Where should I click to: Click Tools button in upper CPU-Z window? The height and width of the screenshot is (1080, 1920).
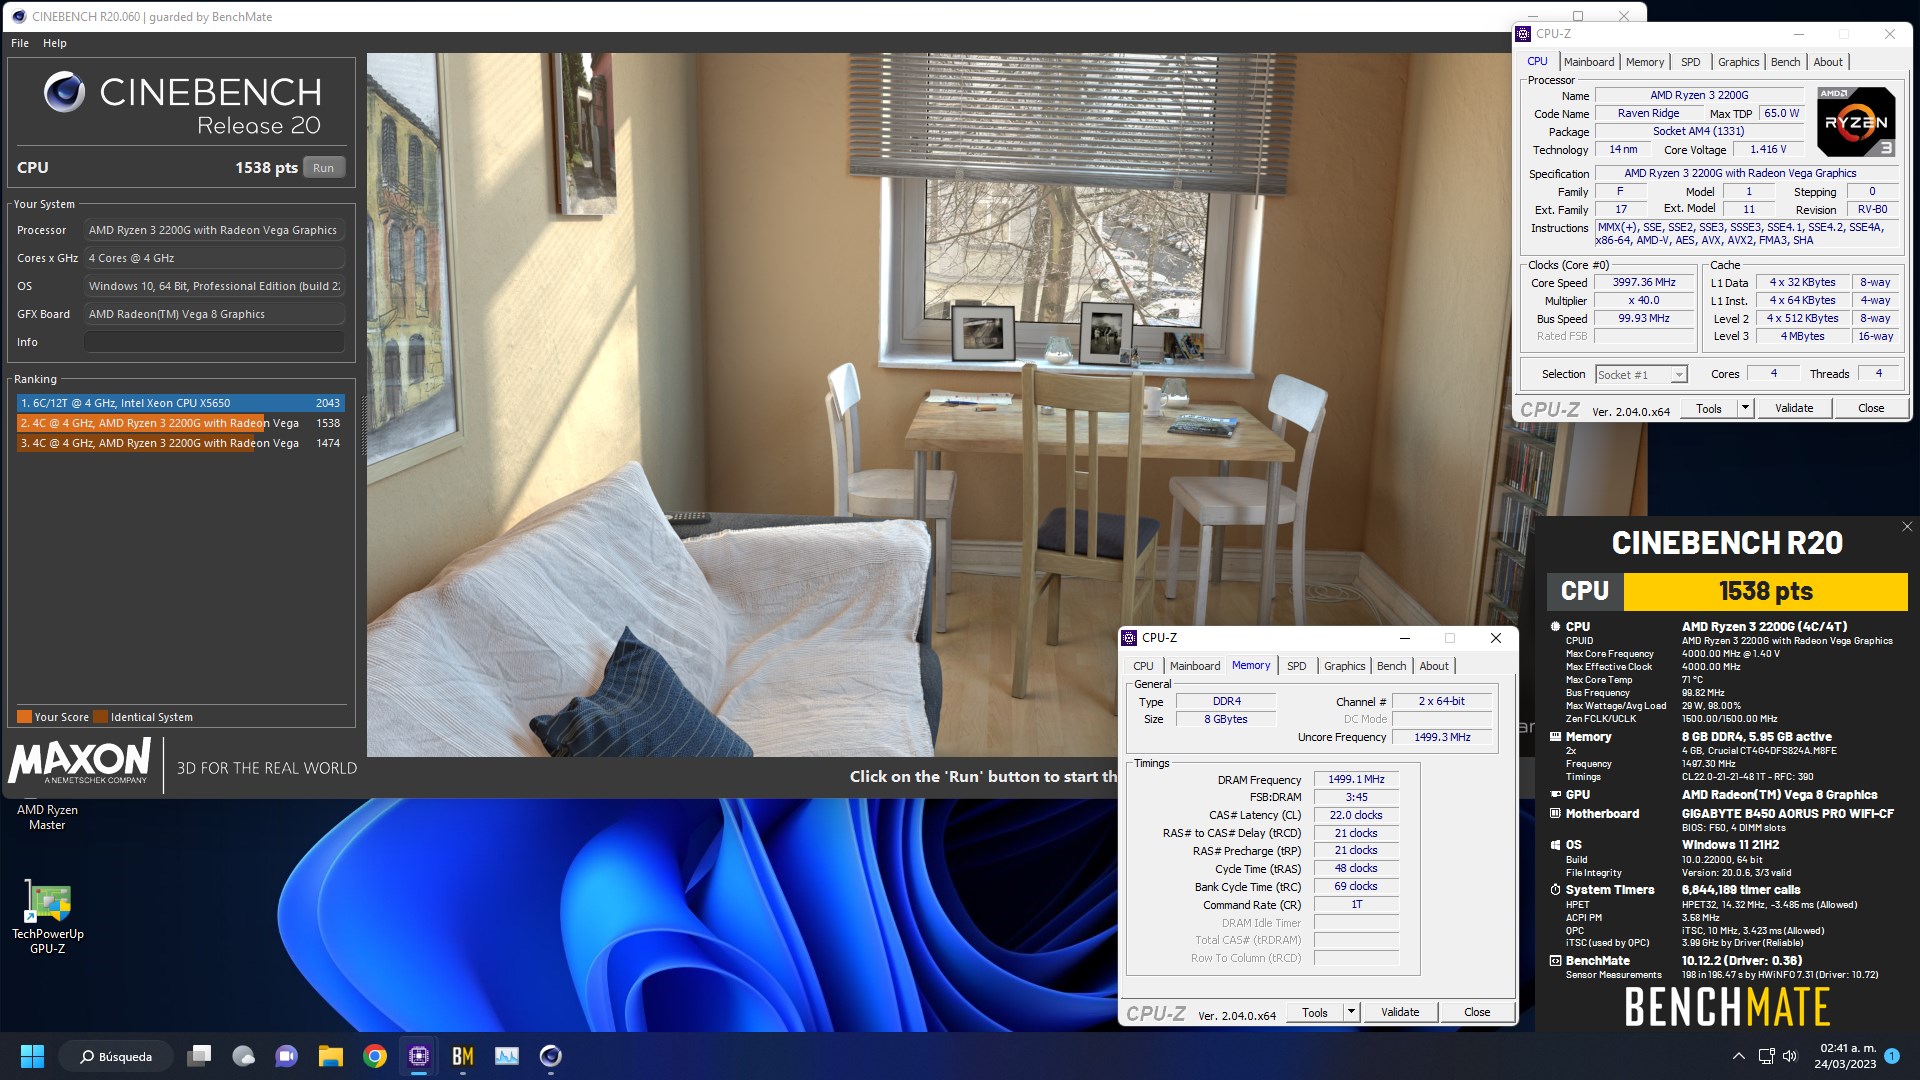(1709, 408)
